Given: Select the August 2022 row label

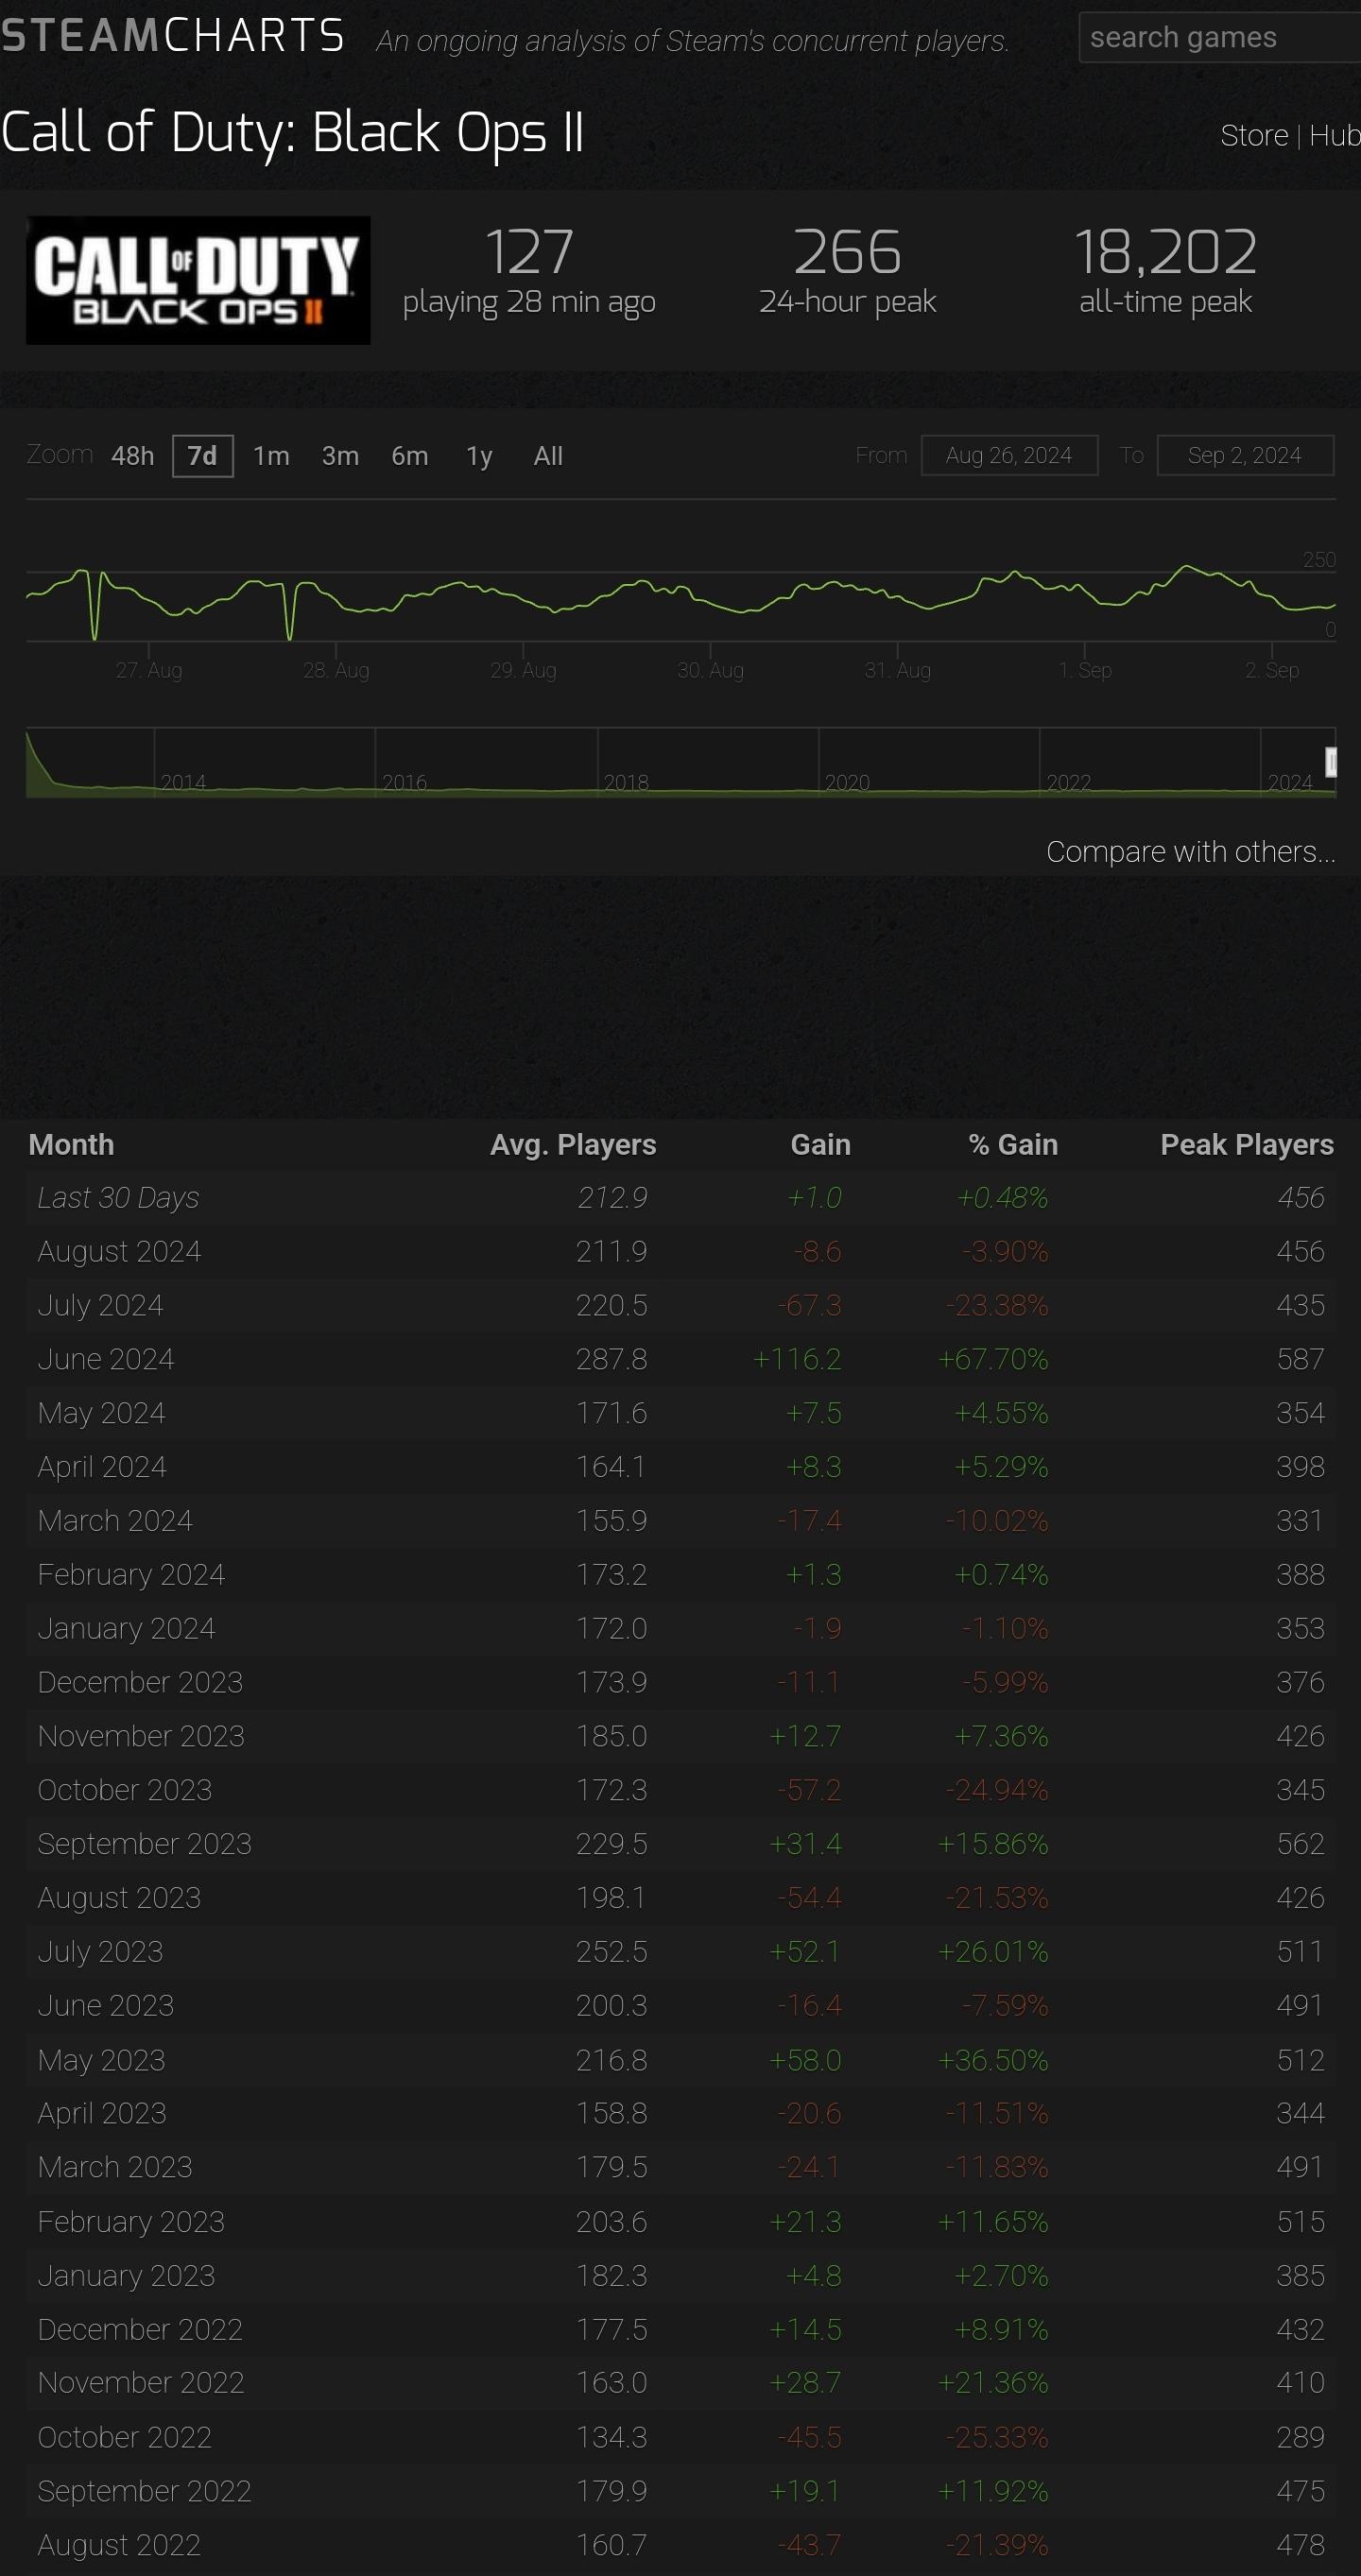Looking at the screenshot, I should coord(119,2545).
